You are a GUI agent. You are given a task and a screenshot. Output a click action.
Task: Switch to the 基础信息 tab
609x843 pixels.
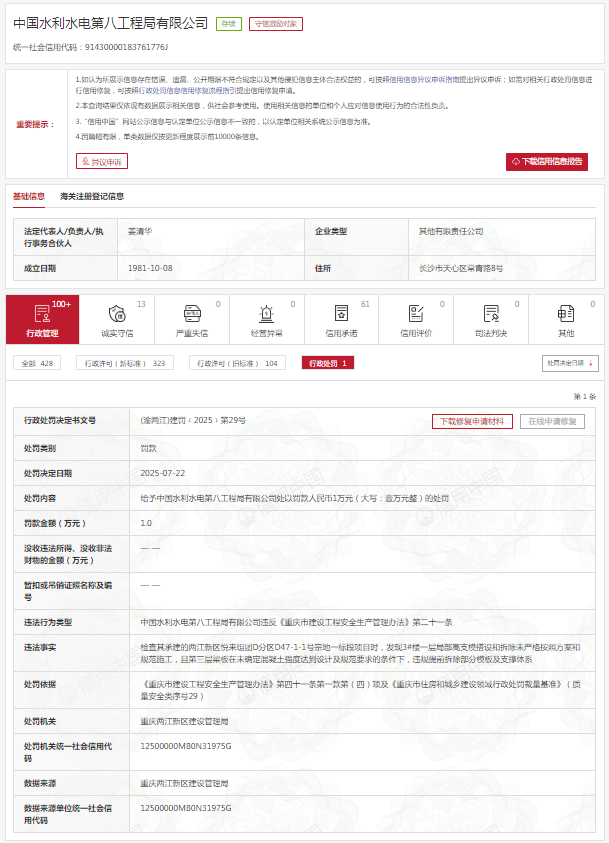click(x=29, y=196)
